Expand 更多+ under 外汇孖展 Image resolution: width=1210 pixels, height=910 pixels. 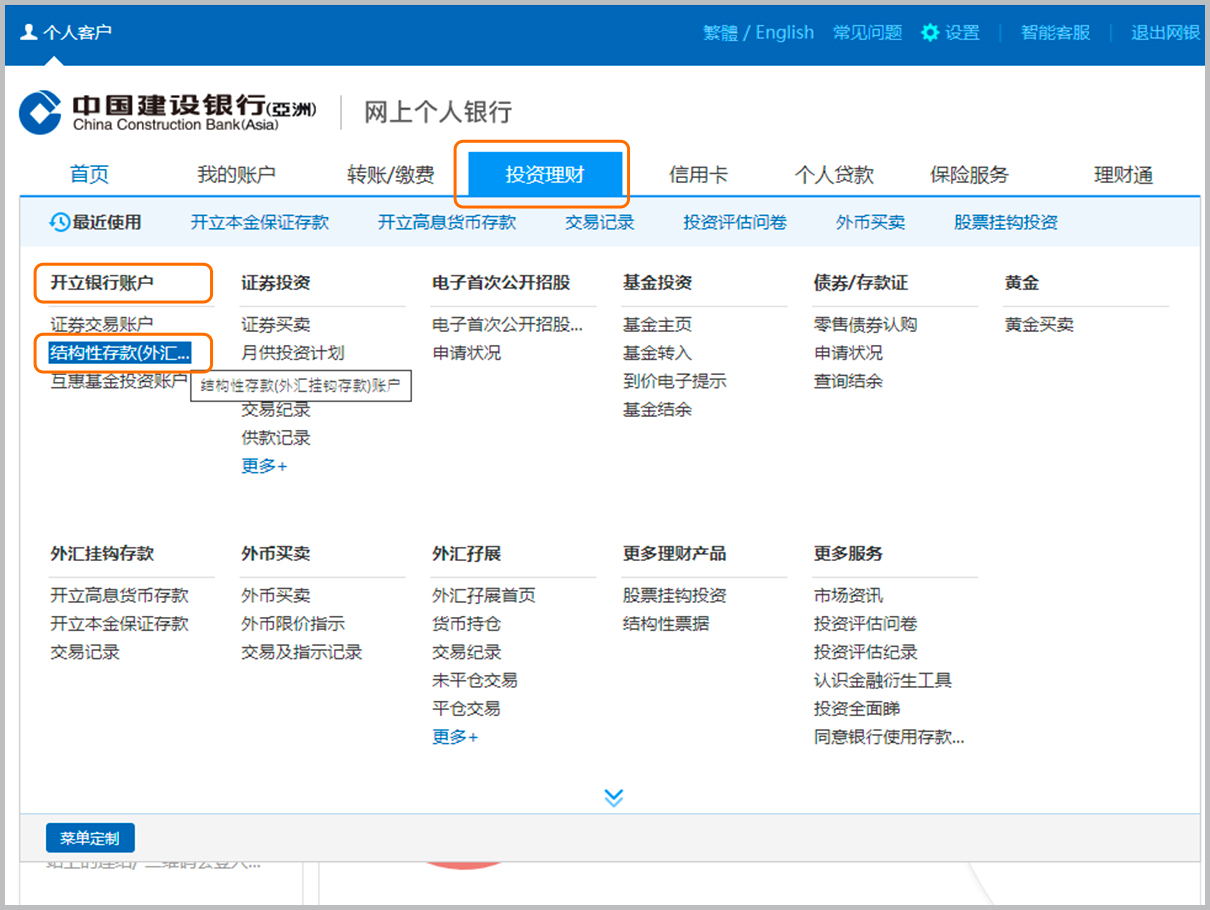(455, 737)
